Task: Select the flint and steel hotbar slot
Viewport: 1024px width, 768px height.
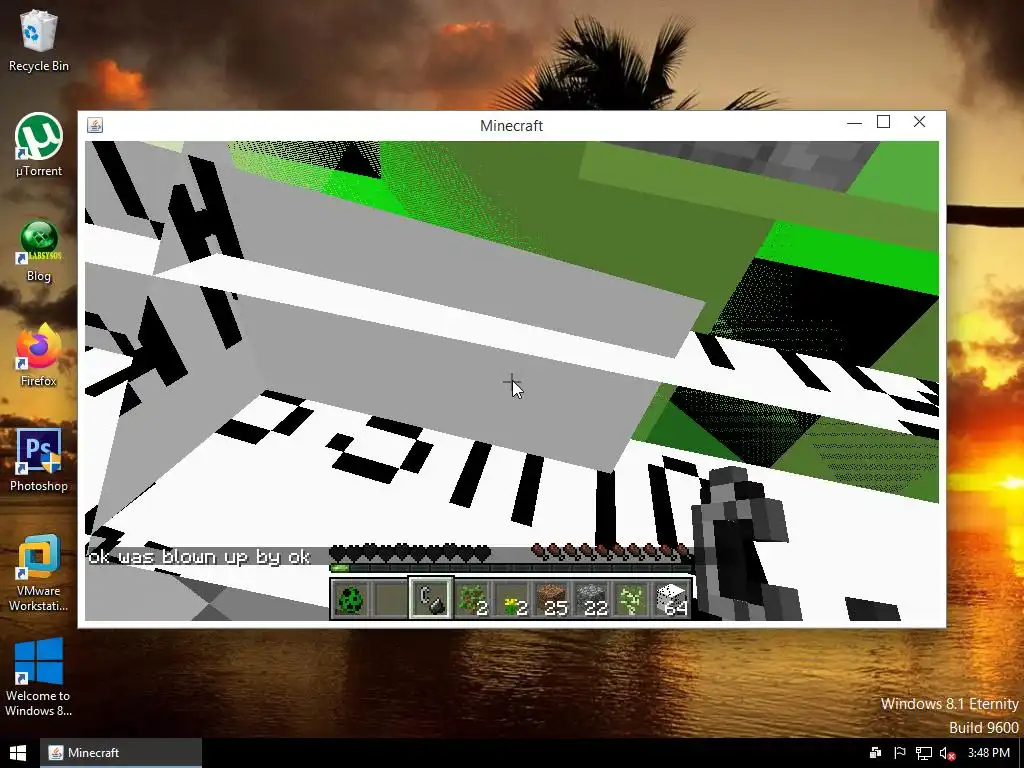Action: [x=431, y=598]
